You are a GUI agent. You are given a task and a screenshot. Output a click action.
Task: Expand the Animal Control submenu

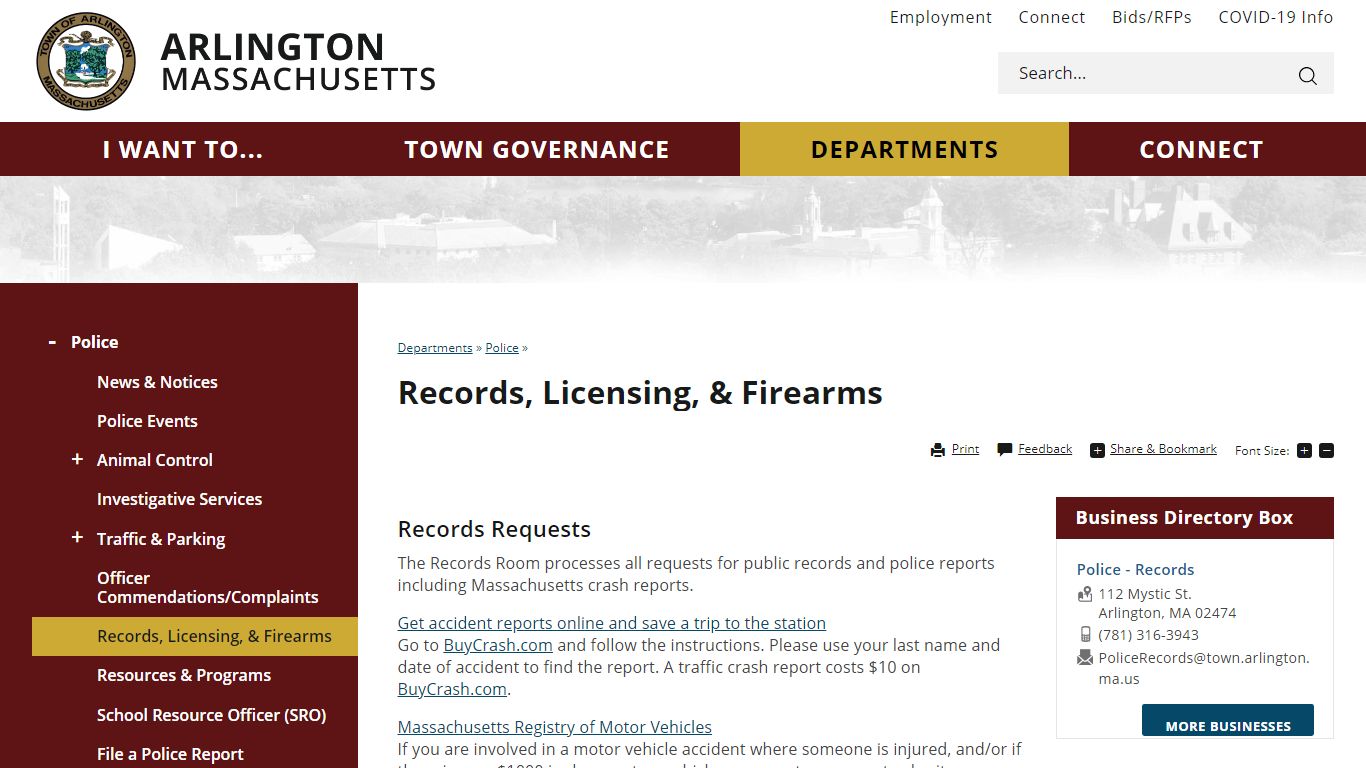[77, 459]
